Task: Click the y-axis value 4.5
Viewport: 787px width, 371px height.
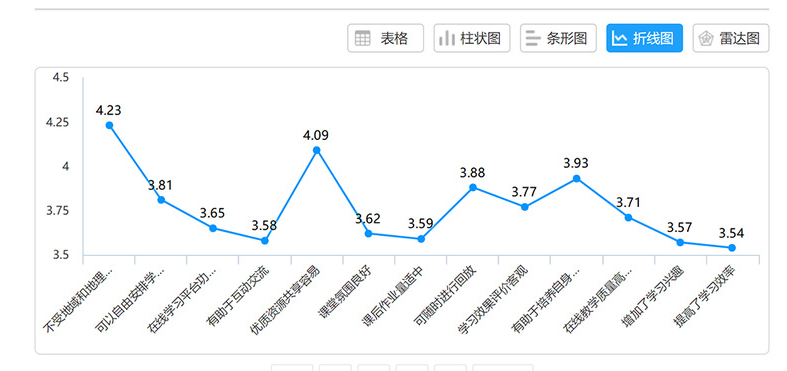Action: [60, 78]
